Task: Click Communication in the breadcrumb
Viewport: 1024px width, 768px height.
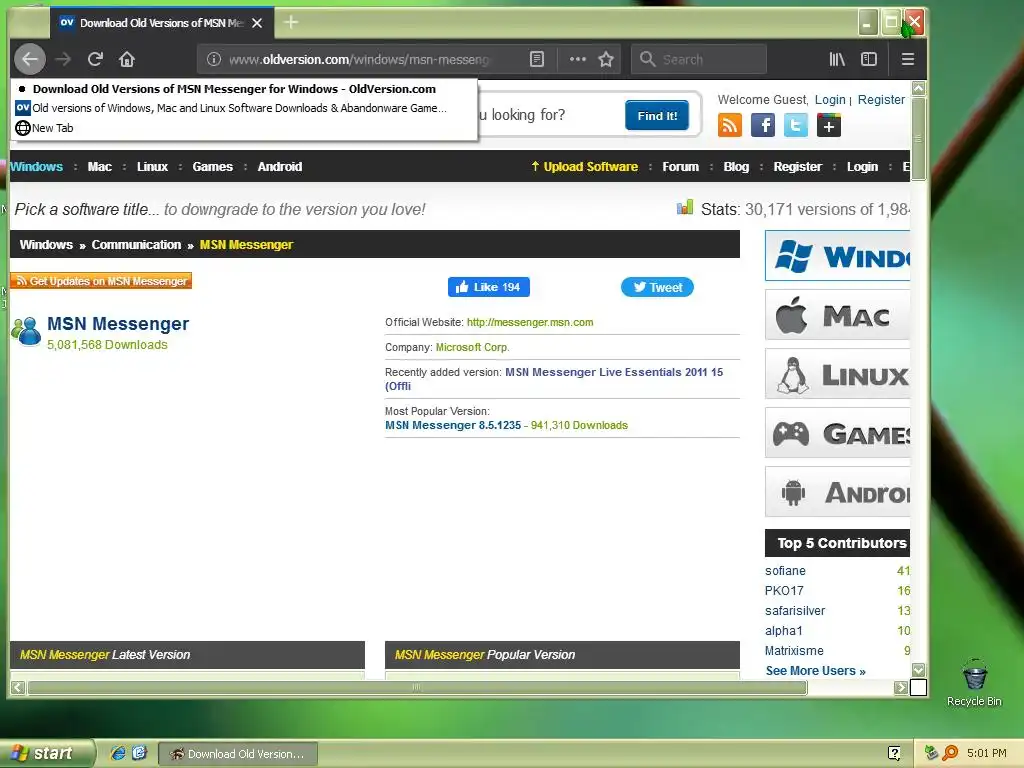Action: click(136, 245)
